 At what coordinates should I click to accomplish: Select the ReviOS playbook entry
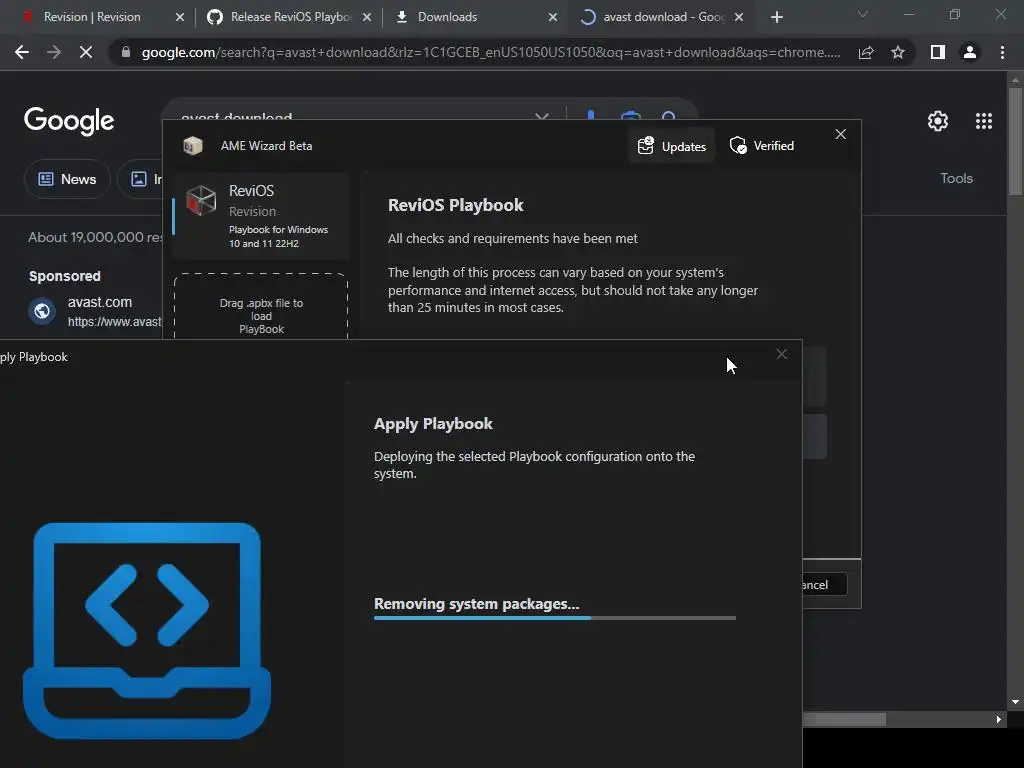pyautogui.click(x=261, y=216)
